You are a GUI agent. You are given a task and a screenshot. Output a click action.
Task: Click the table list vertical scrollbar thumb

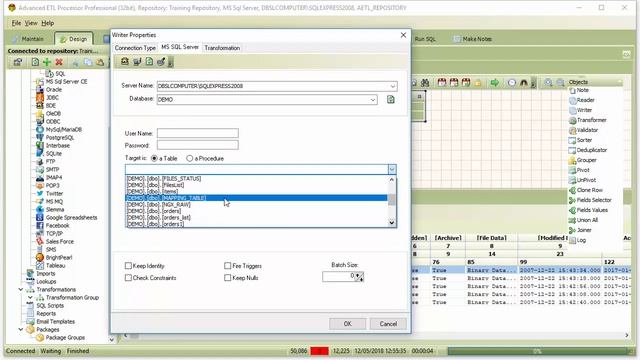pos(392,200)
